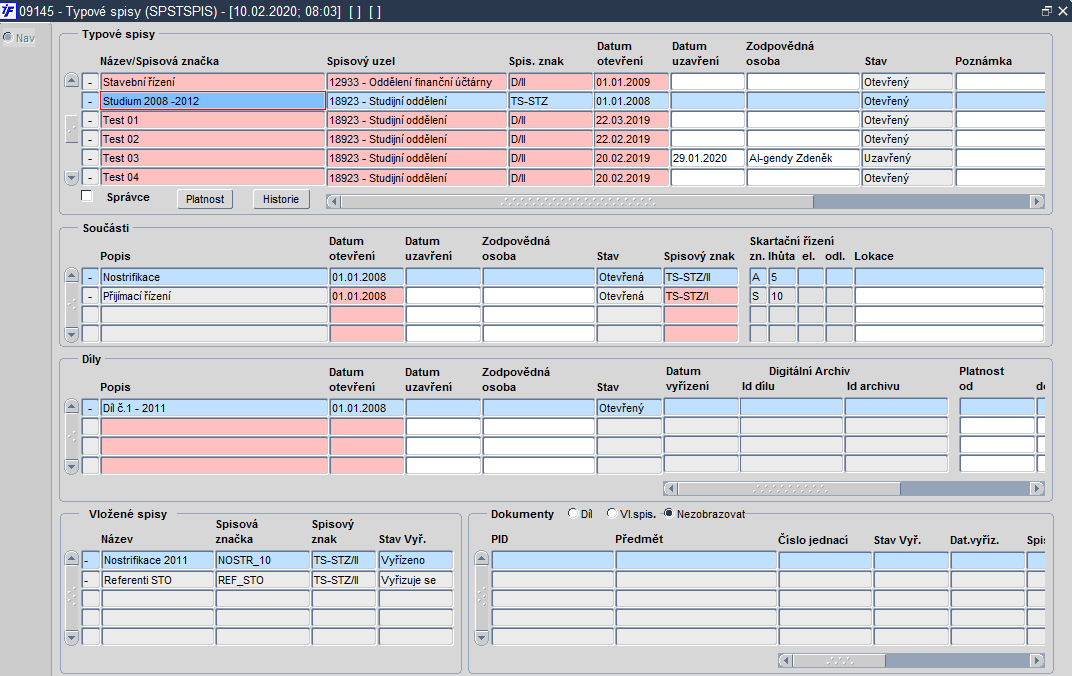Viewport: 1072px width, 676px height.
Task: Click the Al-gendy Zdeněk cell
Action: [803, 159]
